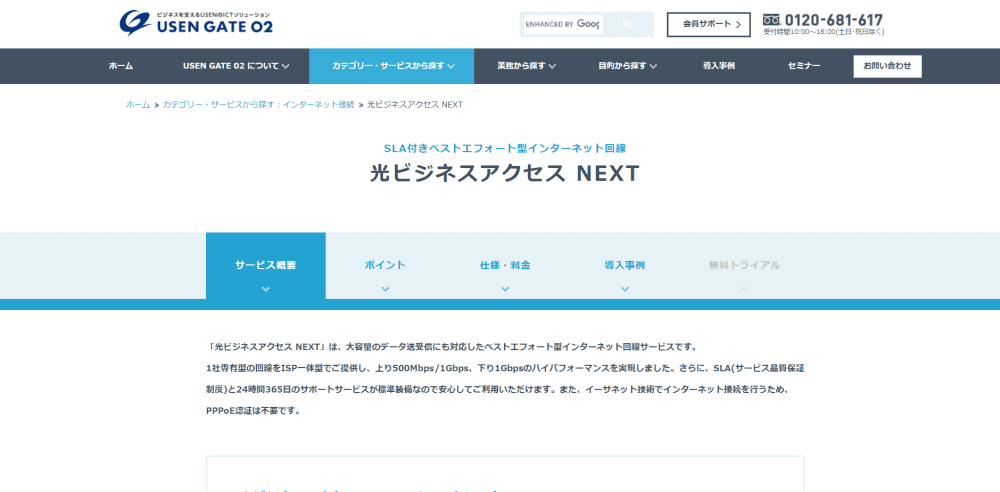Click the 受付時間10:00～18:00 note
Viewport: 1000px width, 492px height.
pos(823,32)
